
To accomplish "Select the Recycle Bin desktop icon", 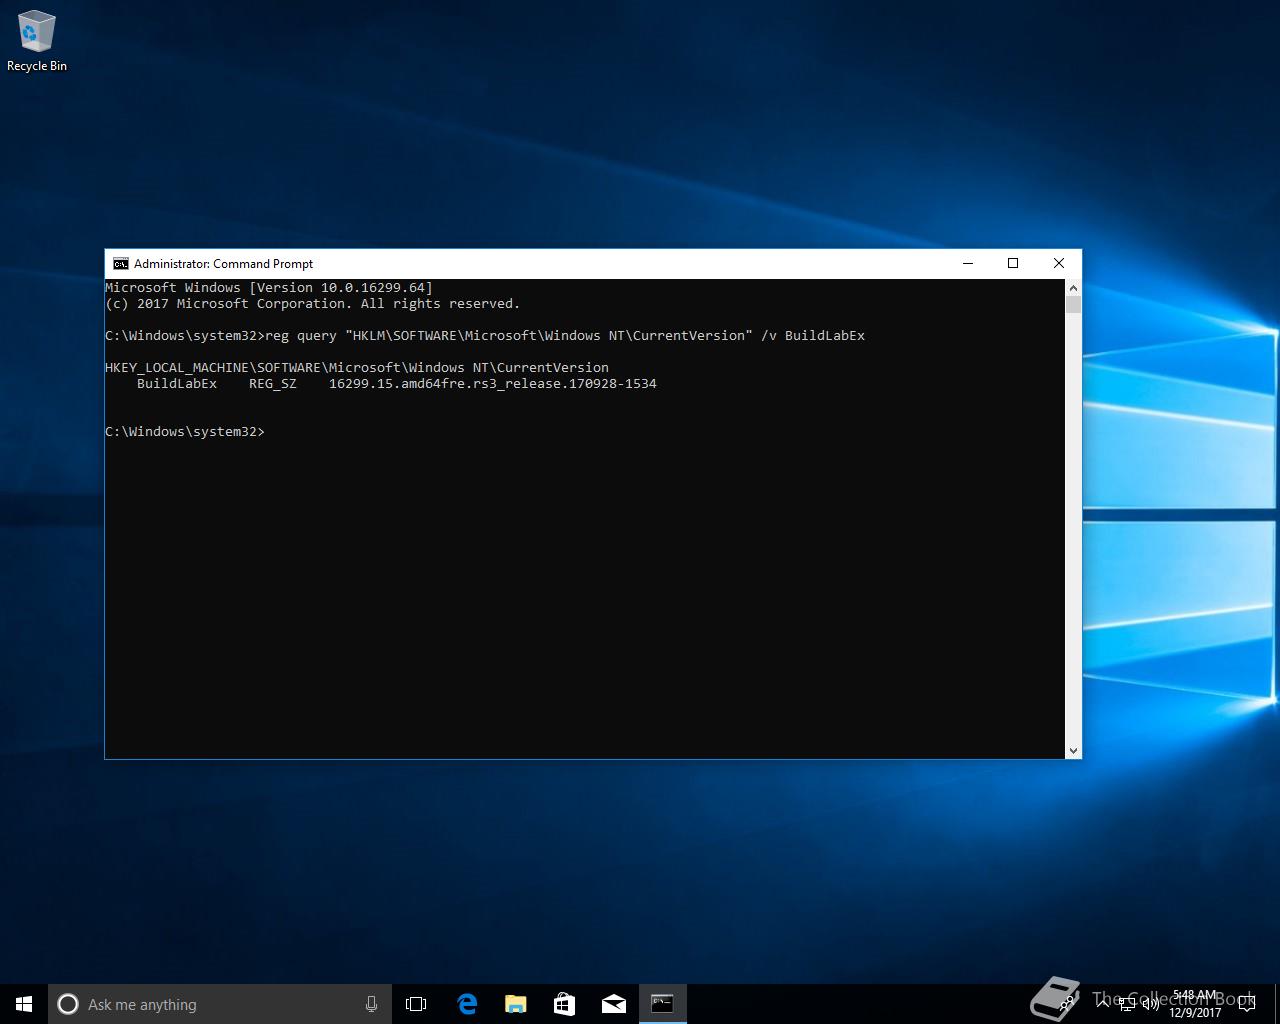I will [36, 42].
